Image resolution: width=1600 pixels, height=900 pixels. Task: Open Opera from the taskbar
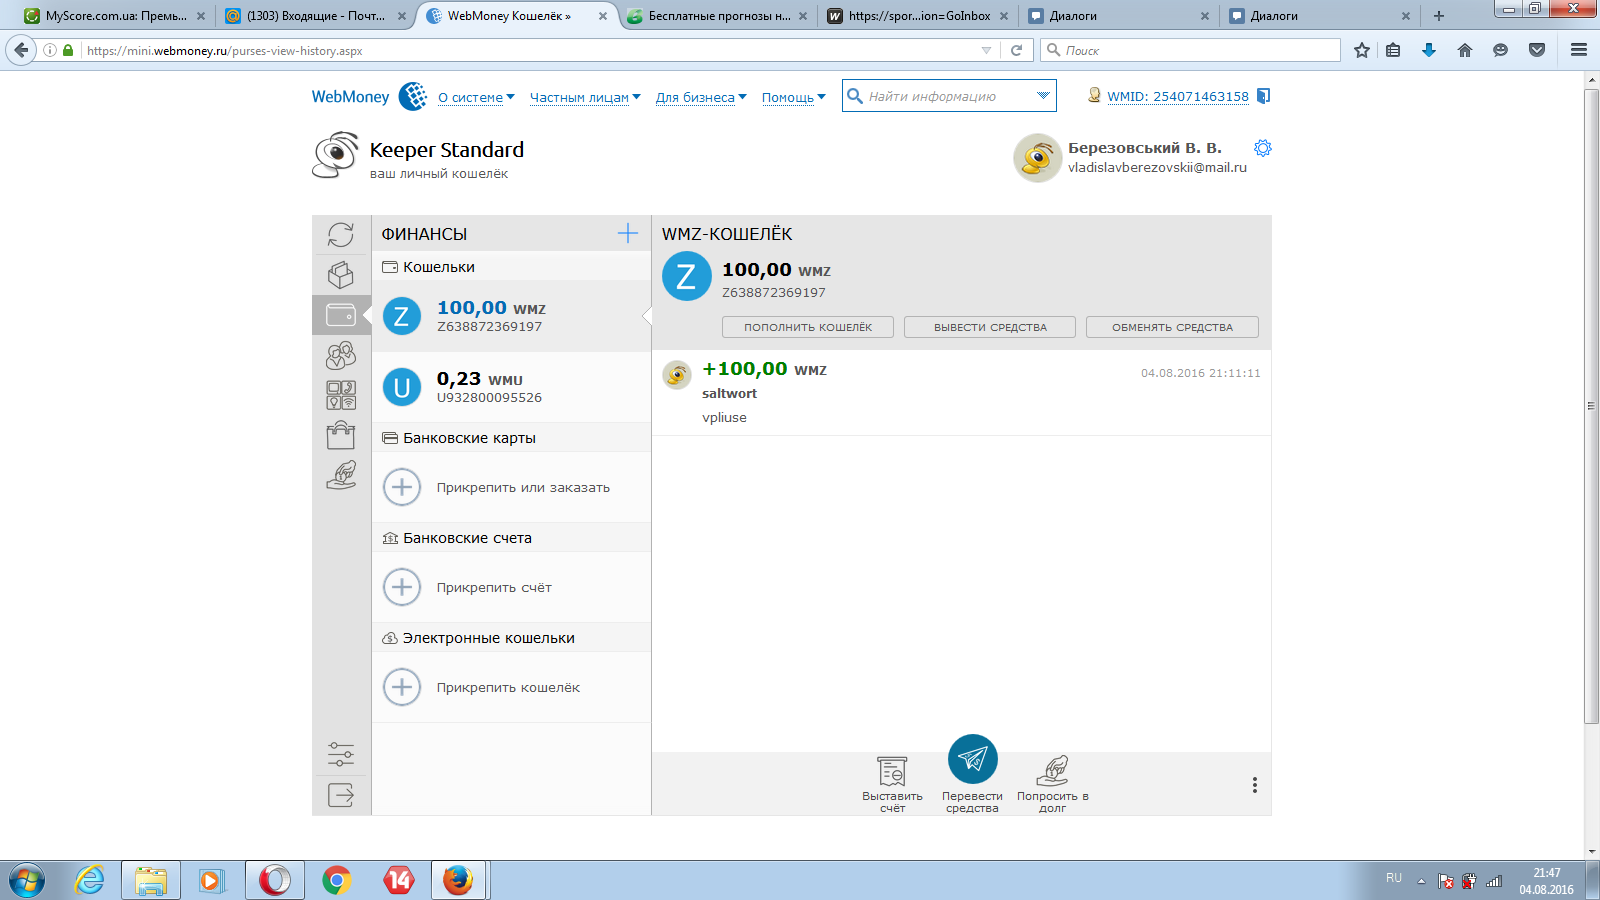coord(275,880)
